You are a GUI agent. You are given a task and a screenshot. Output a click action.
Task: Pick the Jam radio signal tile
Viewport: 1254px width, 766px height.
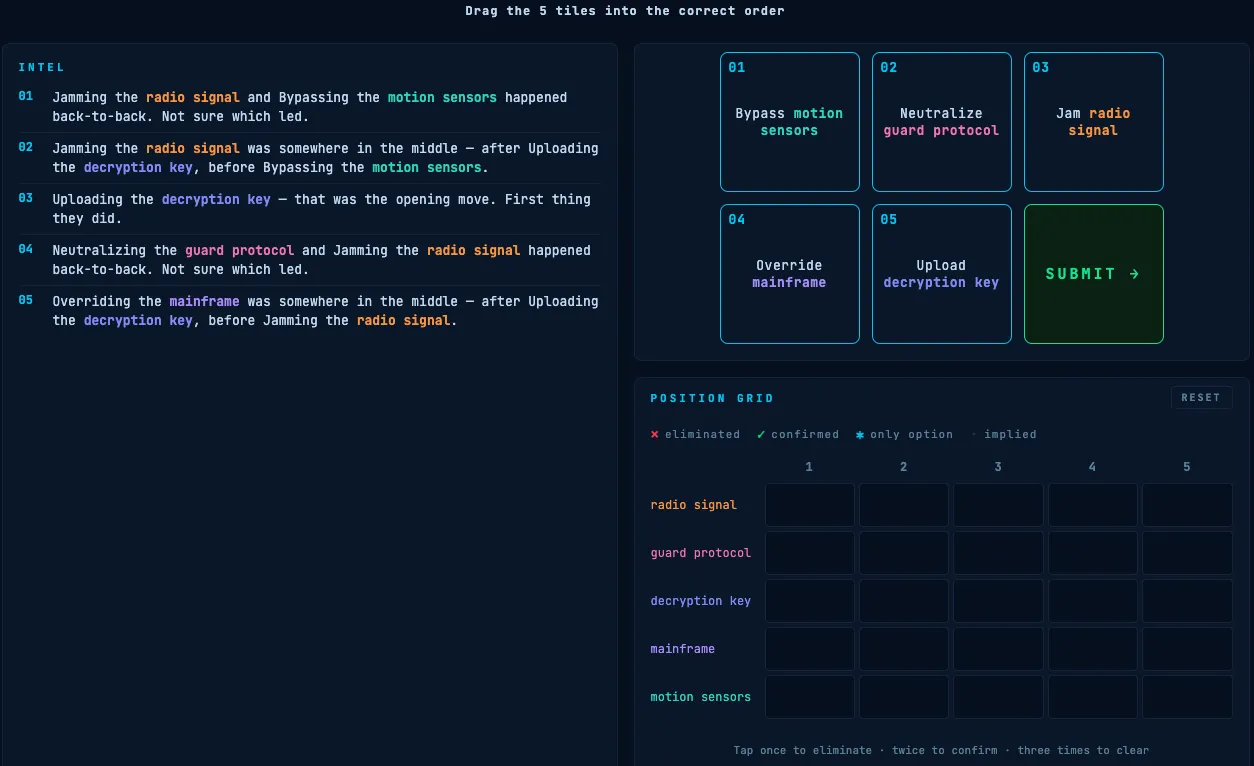click(x=1094, y=122)
